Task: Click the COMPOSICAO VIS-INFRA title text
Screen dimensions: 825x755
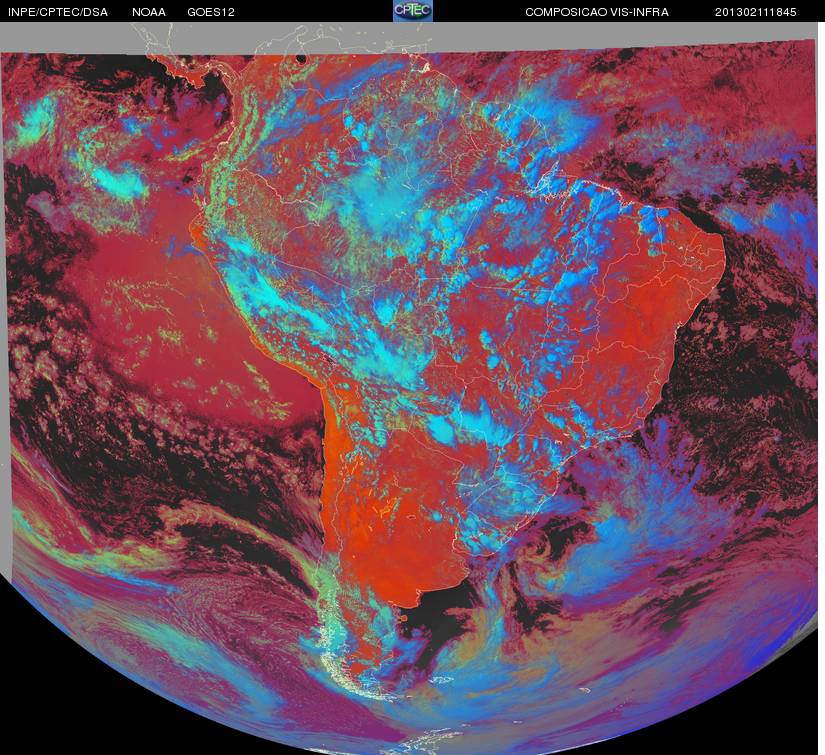Action: (x=597, y=12)
